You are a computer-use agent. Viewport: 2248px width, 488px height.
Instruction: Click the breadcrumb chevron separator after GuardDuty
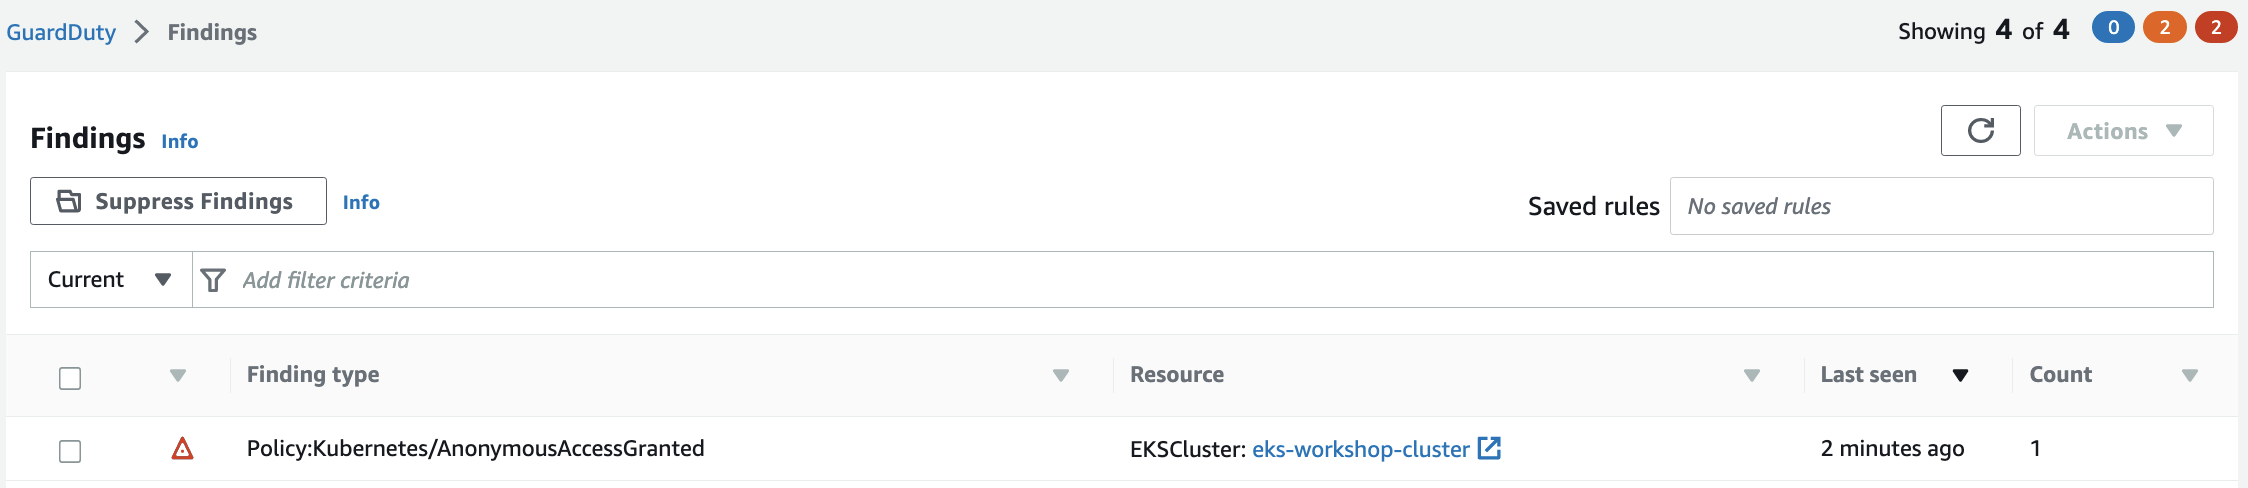tap(142, 32)
